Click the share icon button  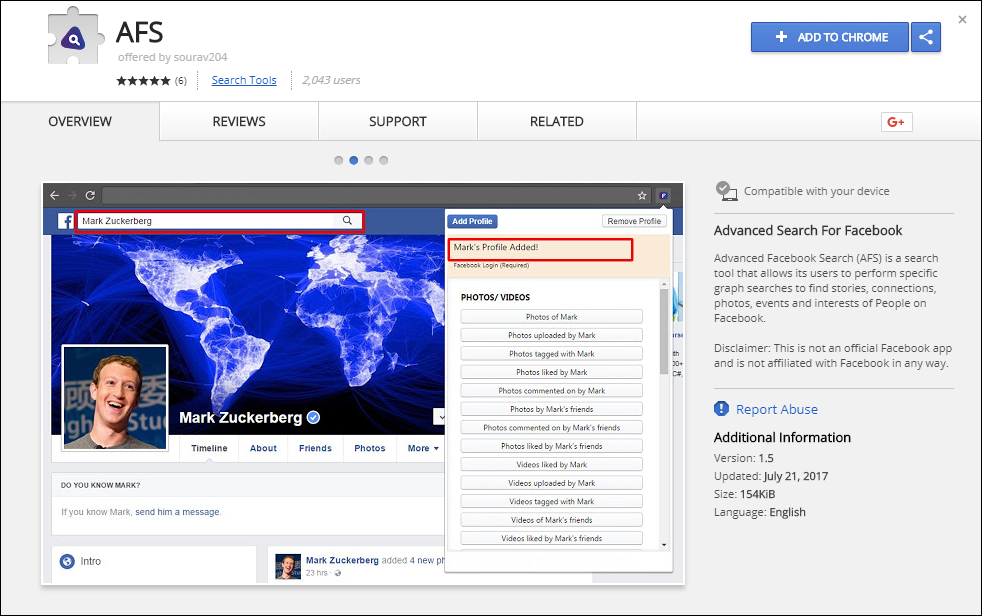926,37
